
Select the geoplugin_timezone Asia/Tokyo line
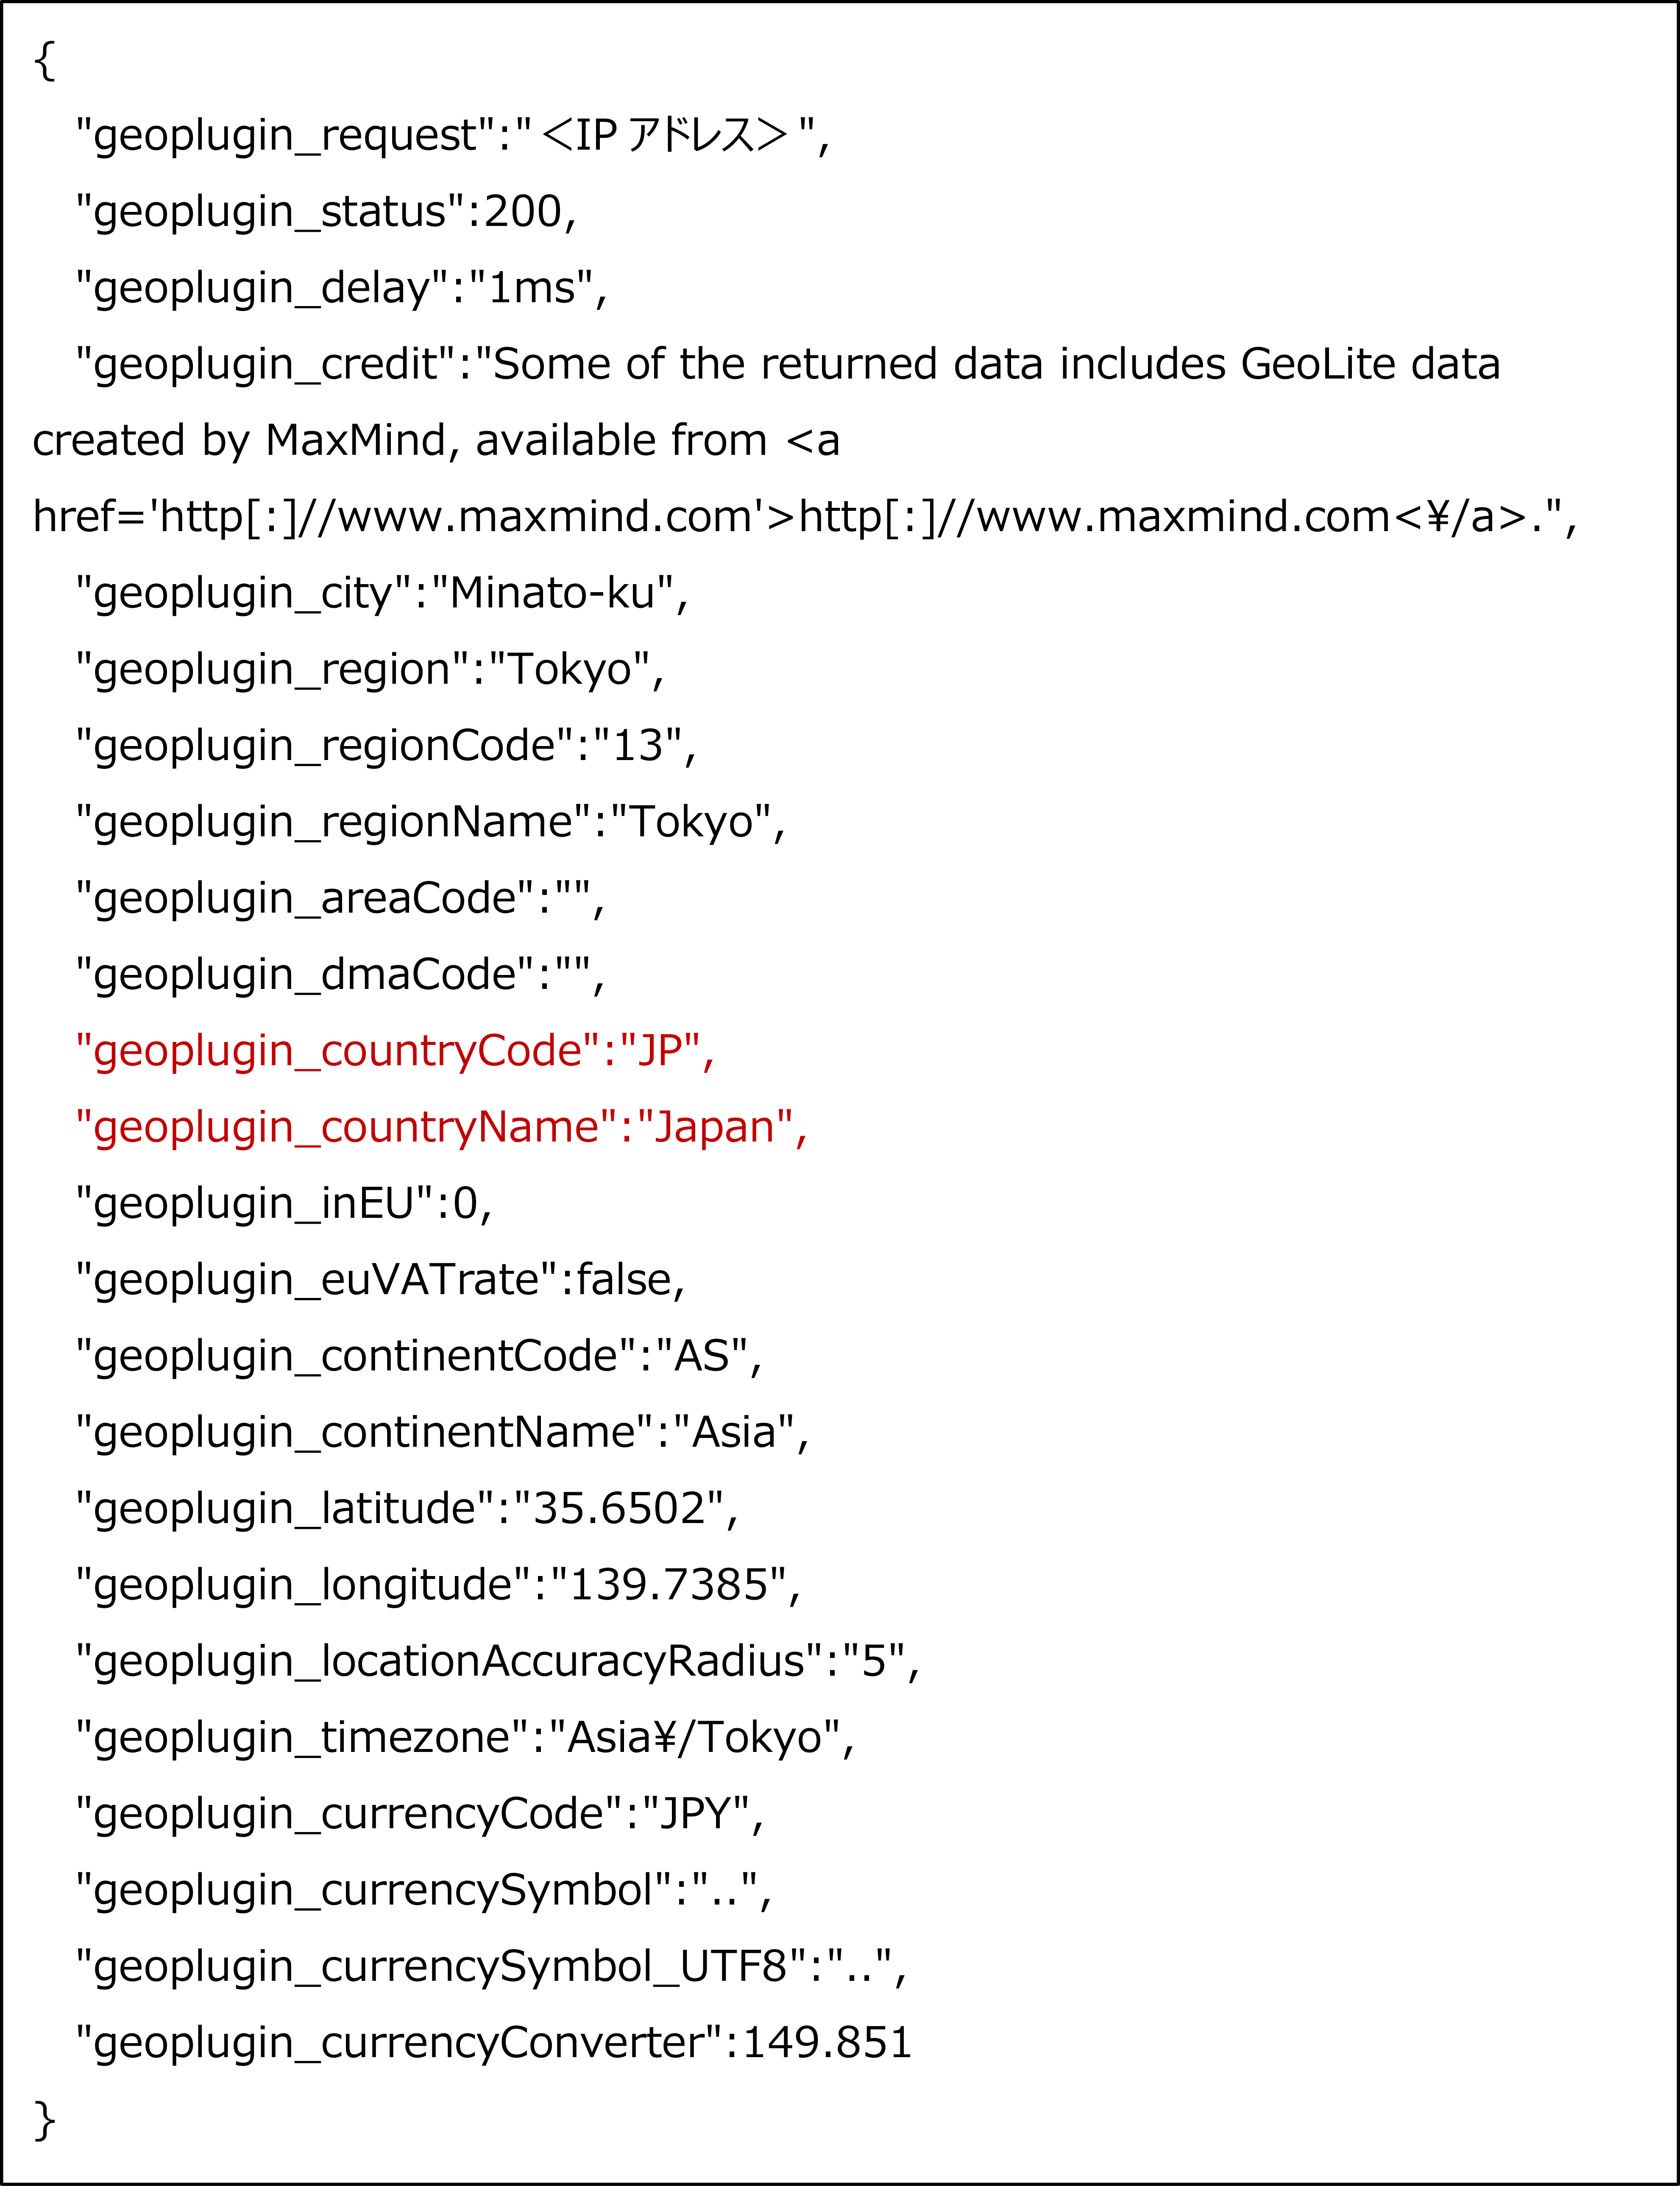[465, 1737]
